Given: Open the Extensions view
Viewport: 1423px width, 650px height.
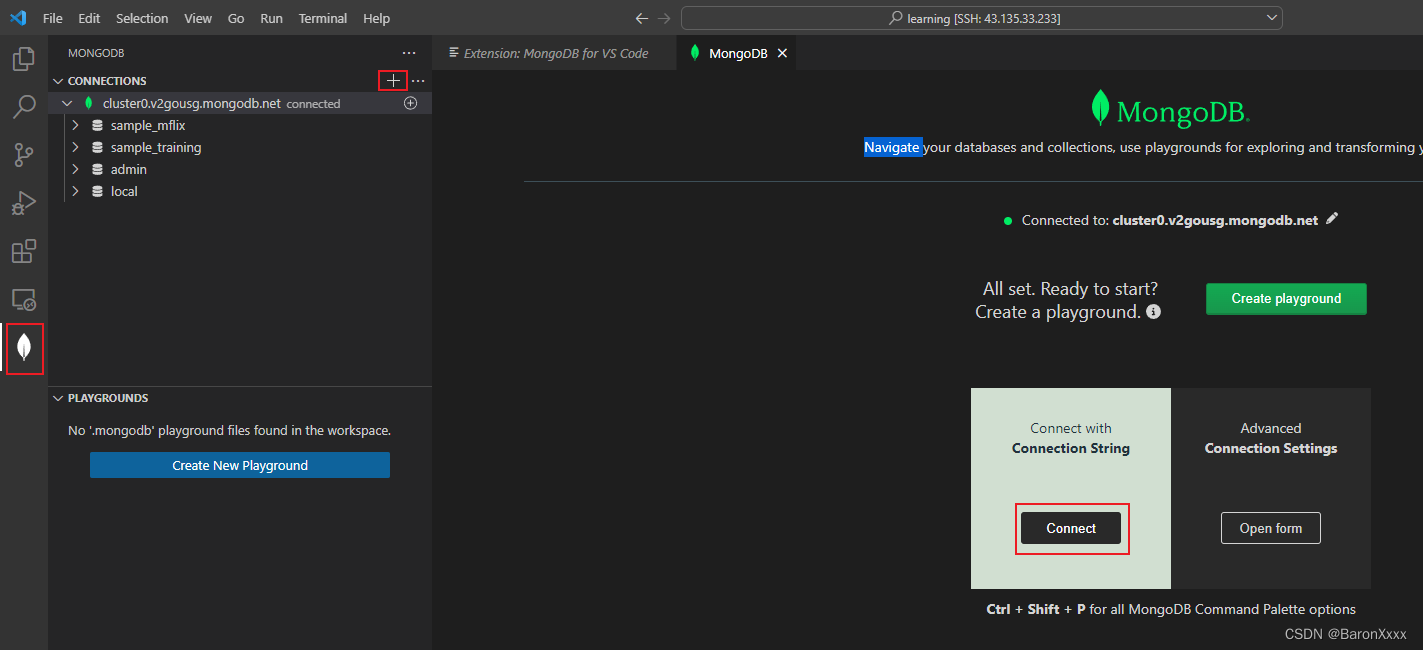Looking at the screenshot, I should click(x=24, y=250).
